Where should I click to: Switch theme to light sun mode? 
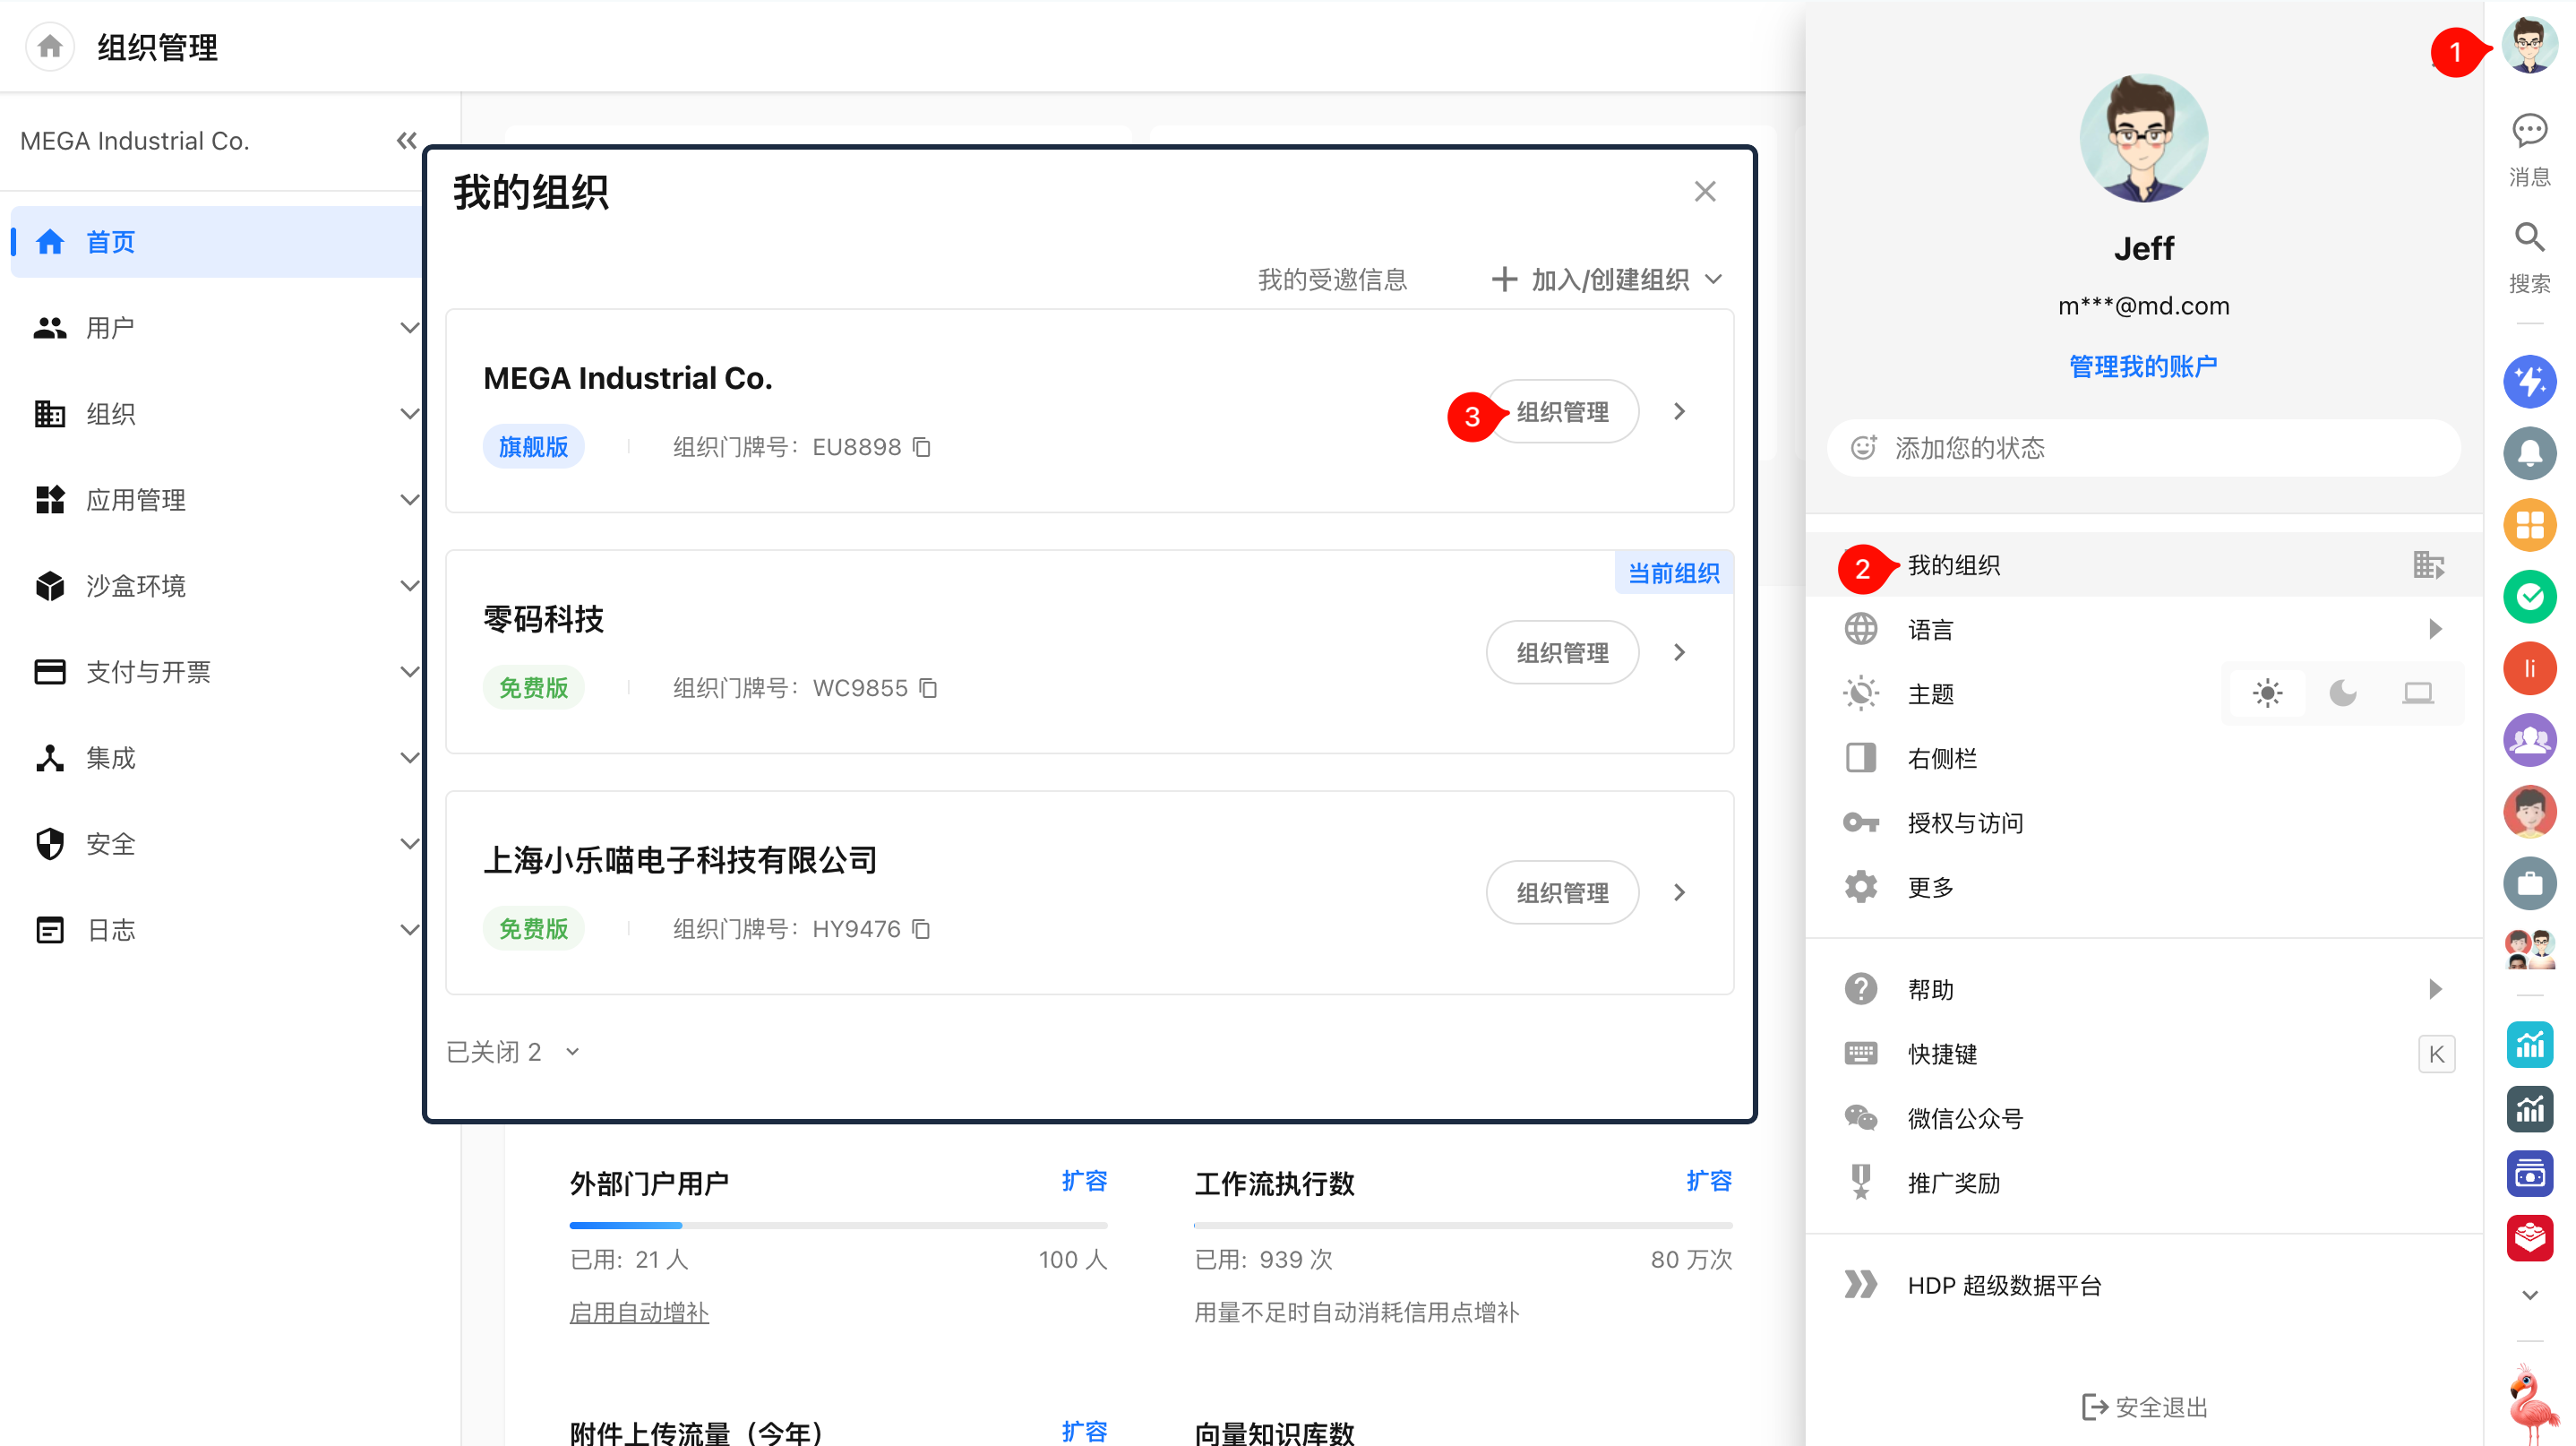tap(2267, 693)
